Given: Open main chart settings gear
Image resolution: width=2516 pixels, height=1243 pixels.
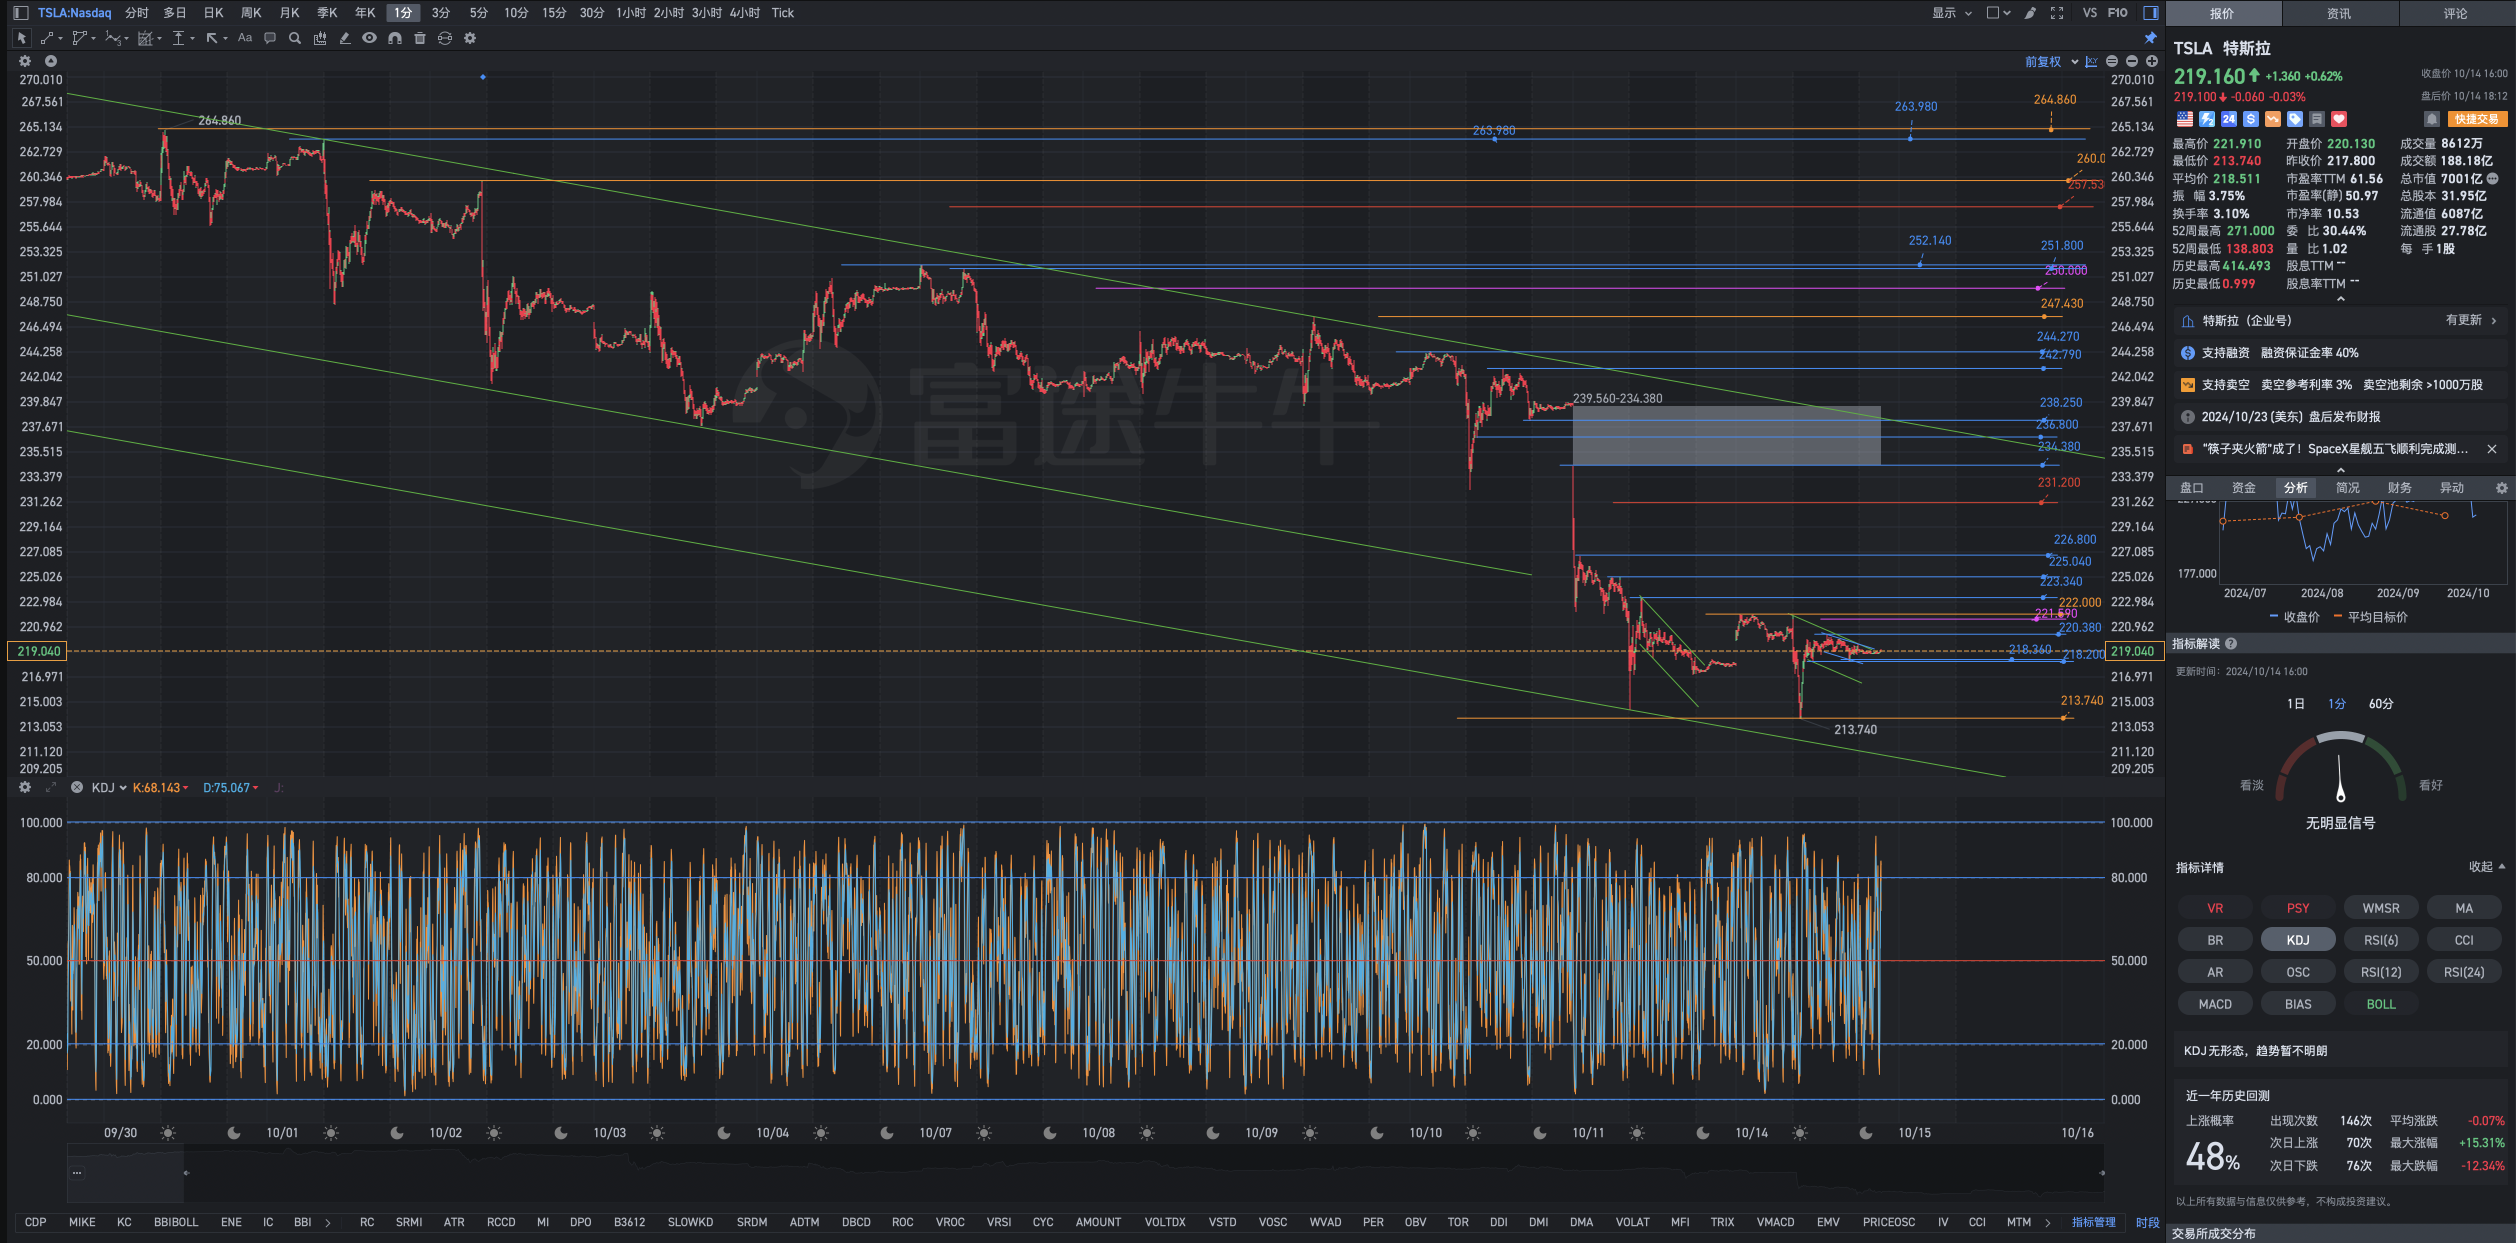Looking at the screenshot, I should [25, 61].
